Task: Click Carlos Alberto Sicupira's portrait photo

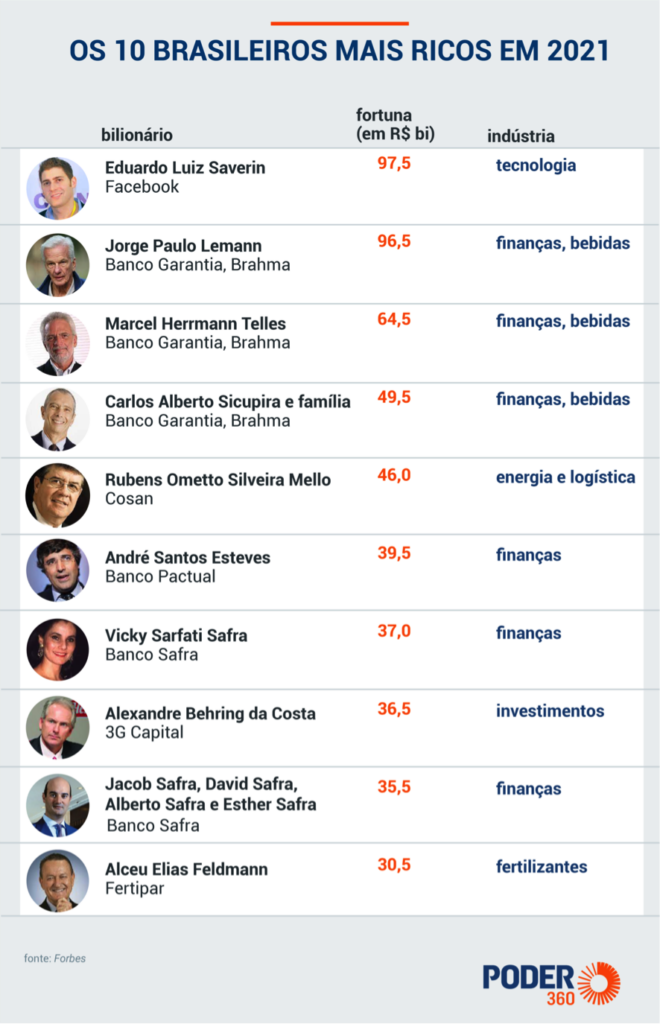Action: (57, 420)
